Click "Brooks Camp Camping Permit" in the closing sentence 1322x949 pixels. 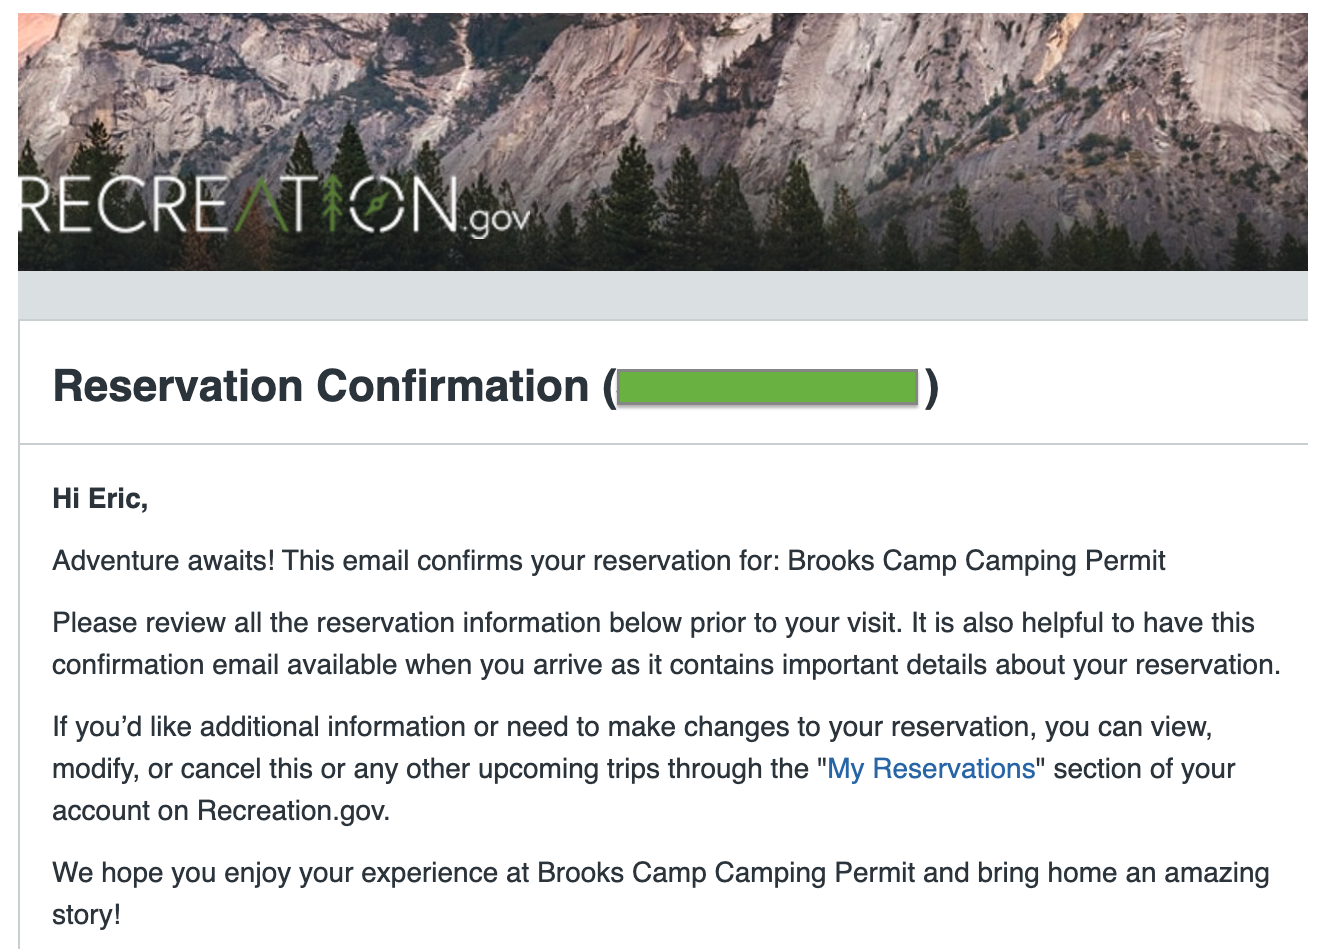tap(726, 873)
